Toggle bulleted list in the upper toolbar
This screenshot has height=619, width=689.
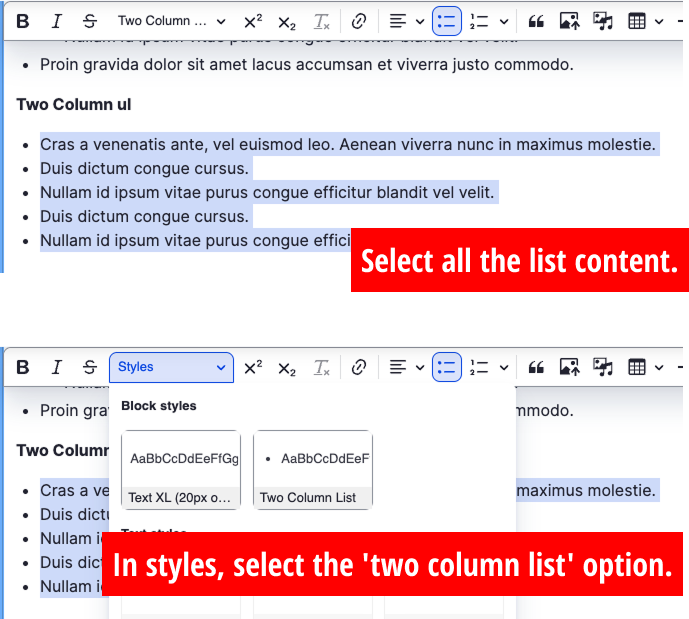(447, 21)
